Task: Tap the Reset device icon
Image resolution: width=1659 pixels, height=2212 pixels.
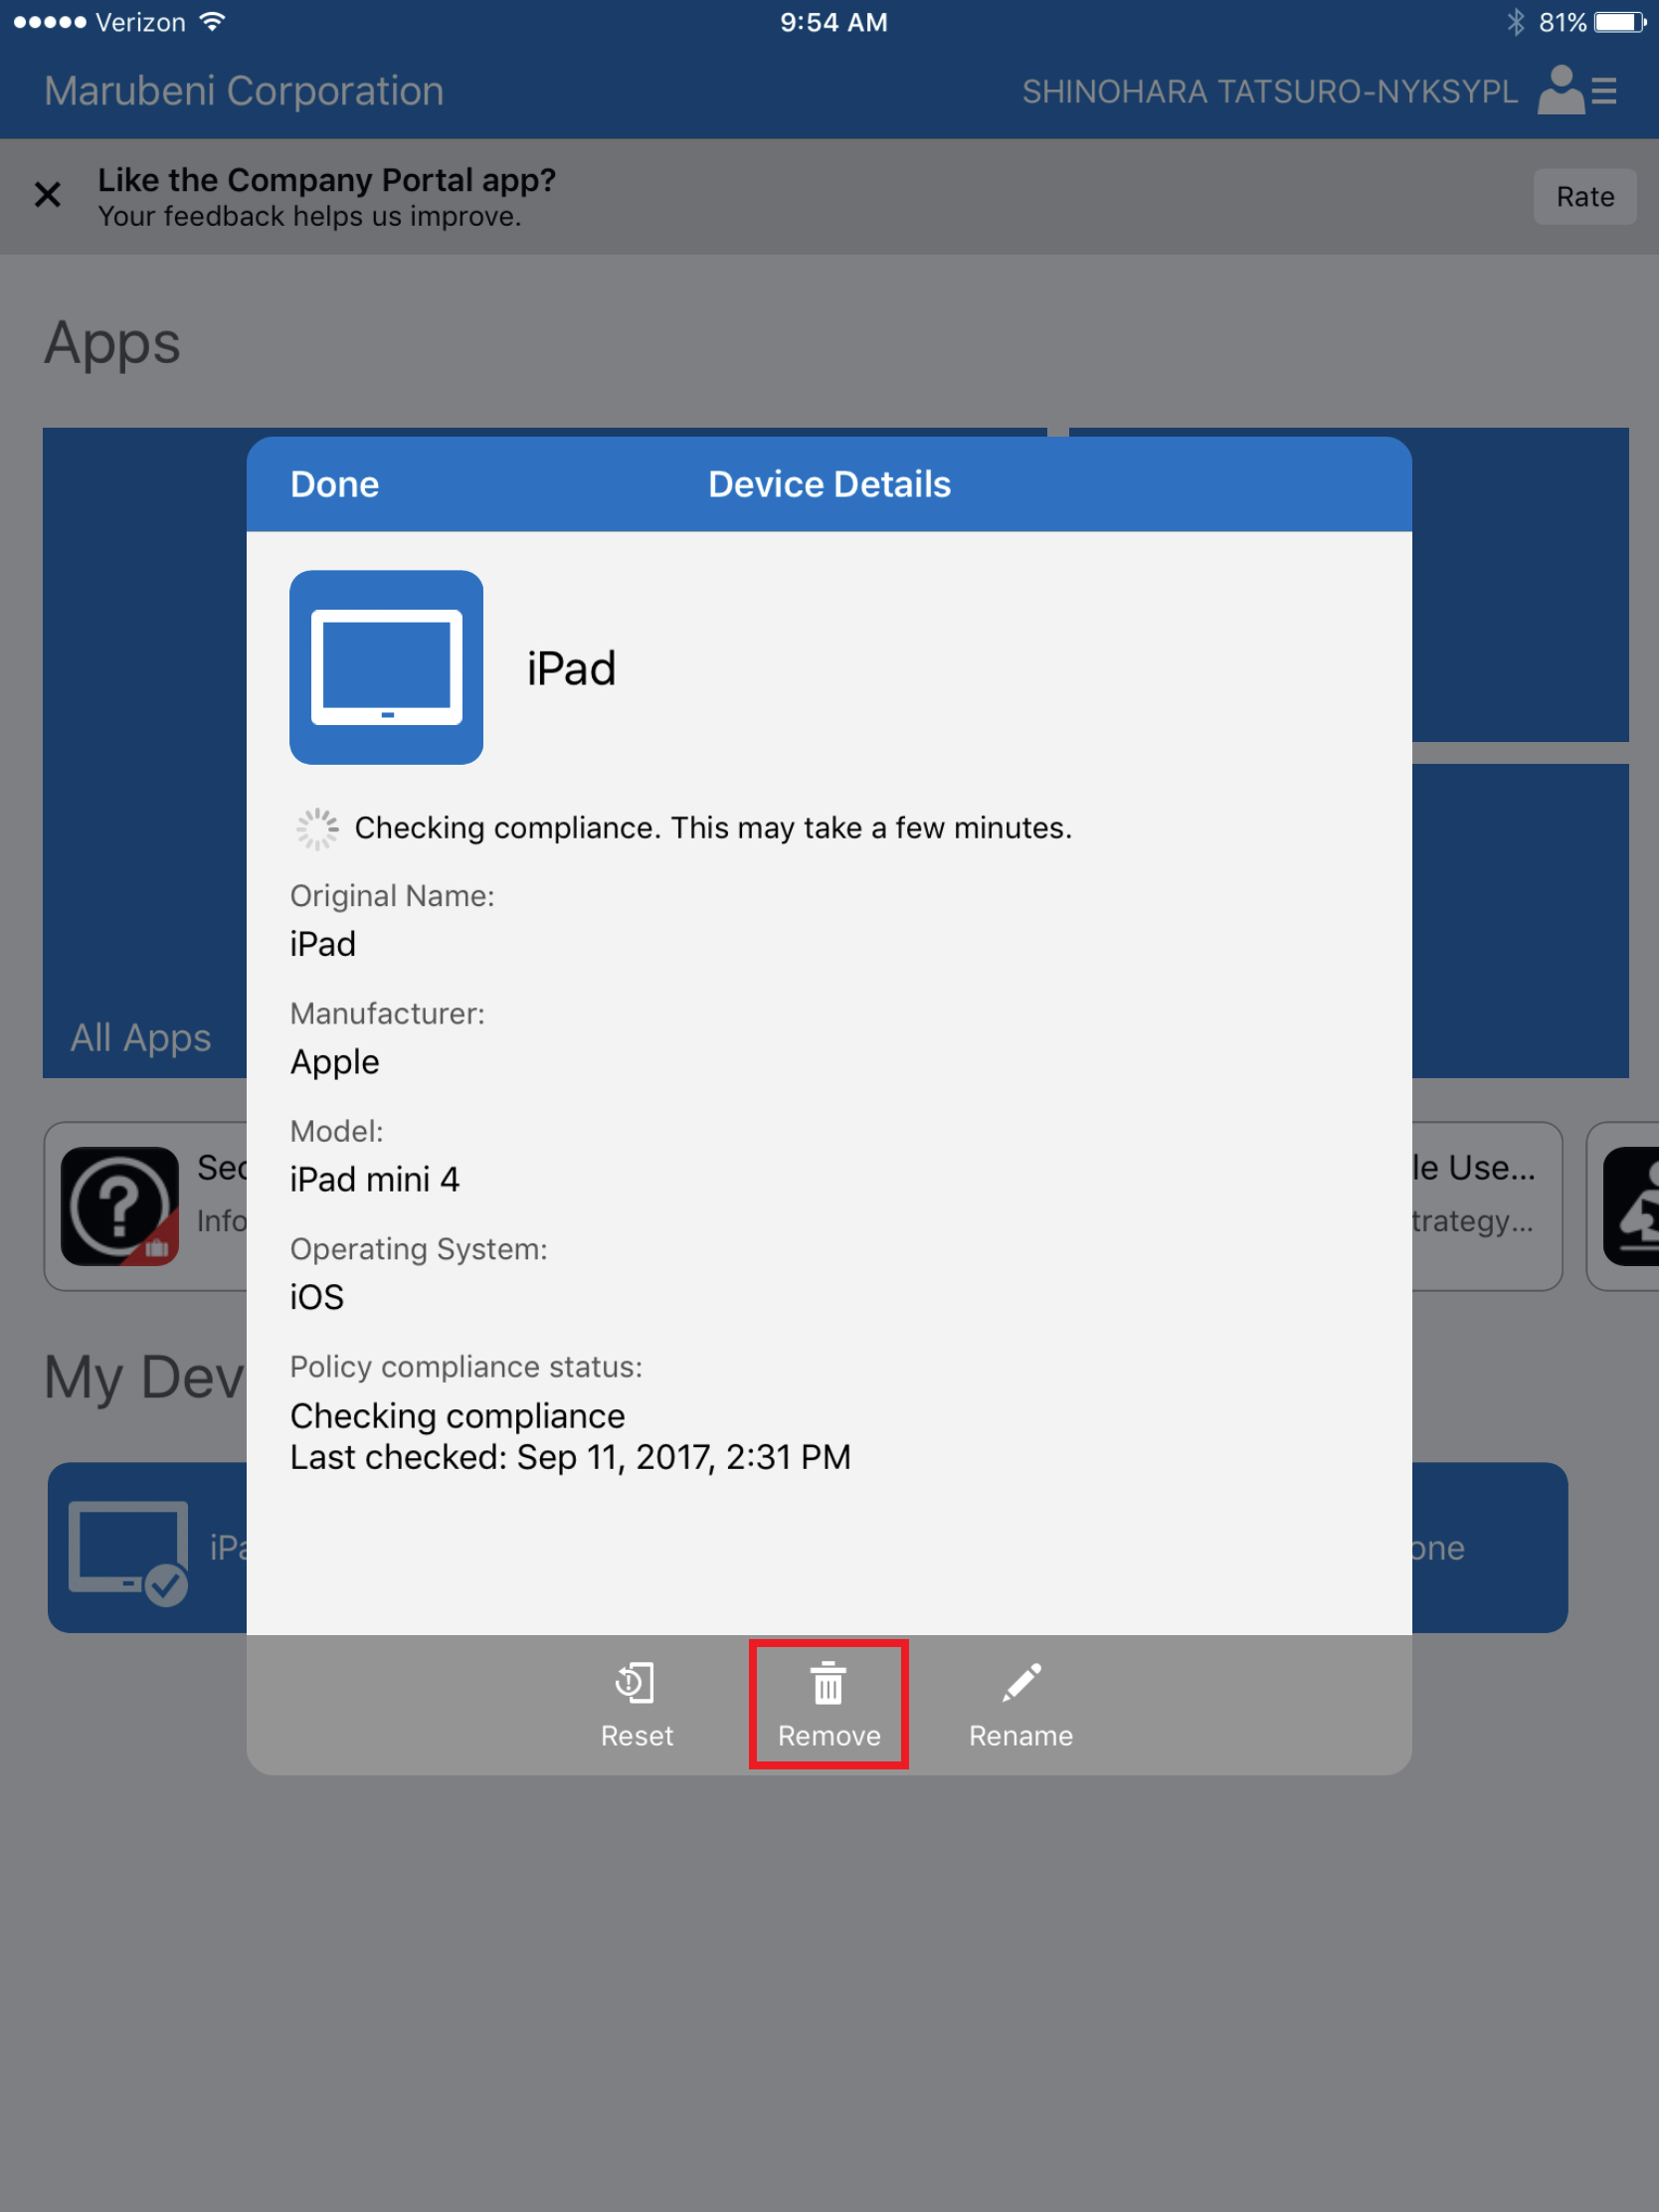Action: 637,1684
